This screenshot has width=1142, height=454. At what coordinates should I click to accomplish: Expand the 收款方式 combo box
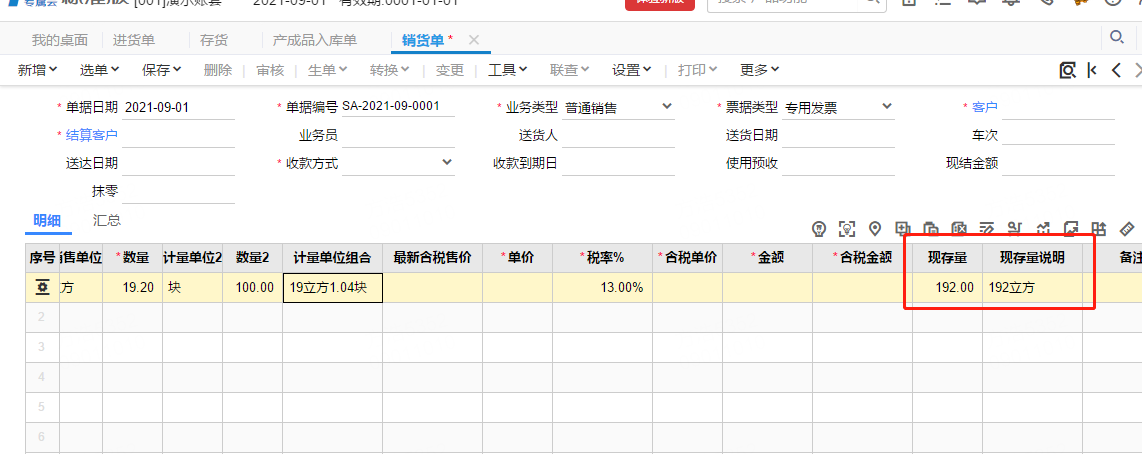[447, 163]
